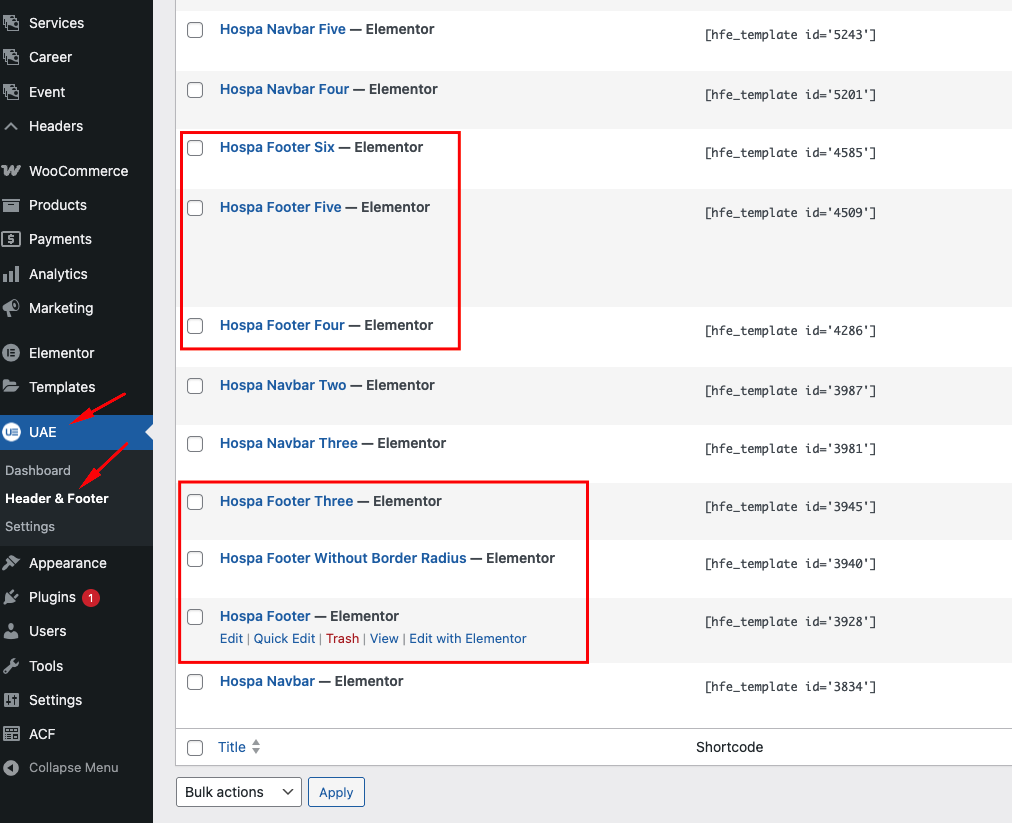Open the Bulk actions dropdown
Viewport: 1012px width, 823px height.
pos(239,792)
